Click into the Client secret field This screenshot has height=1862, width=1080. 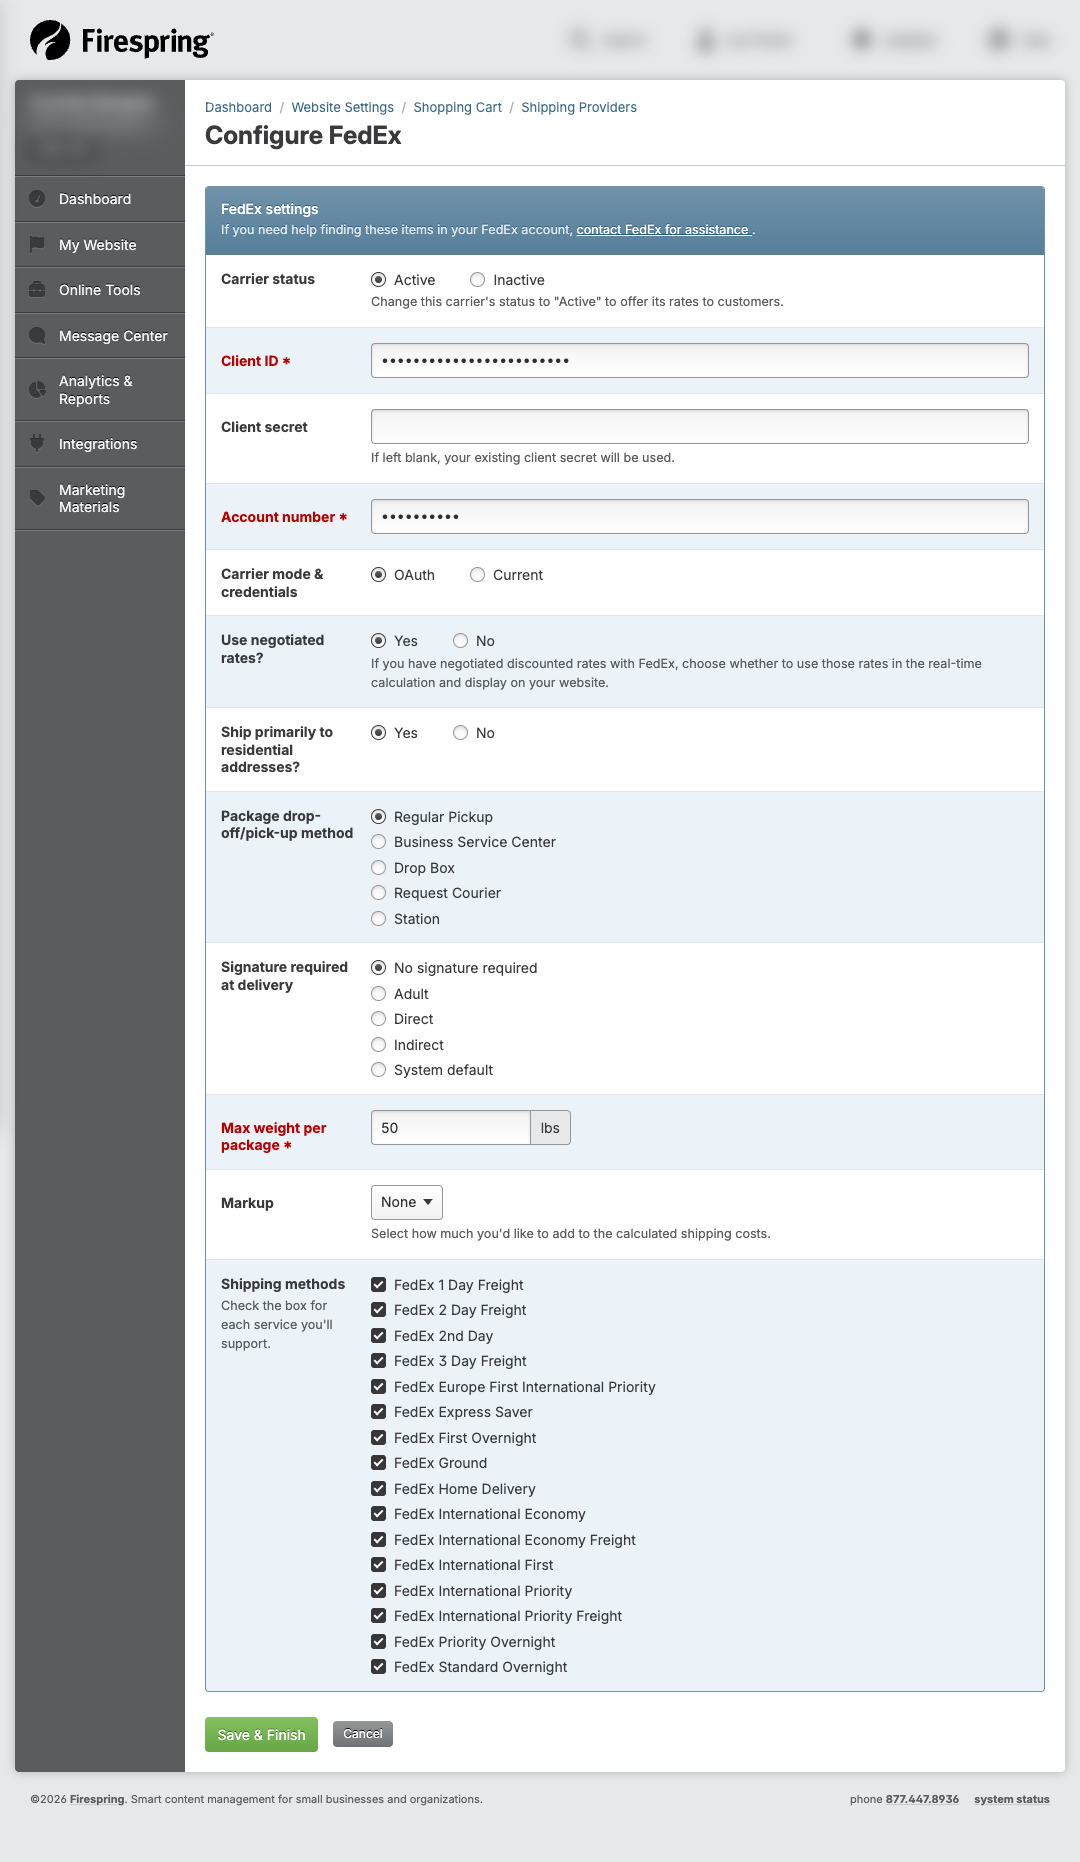coord(699,426)
